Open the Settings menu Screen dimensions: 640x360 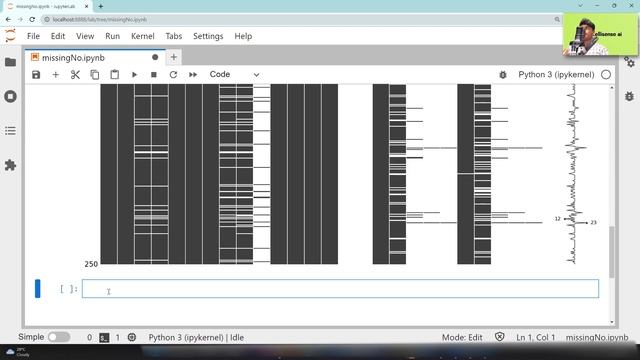click(x=208, y=36)
